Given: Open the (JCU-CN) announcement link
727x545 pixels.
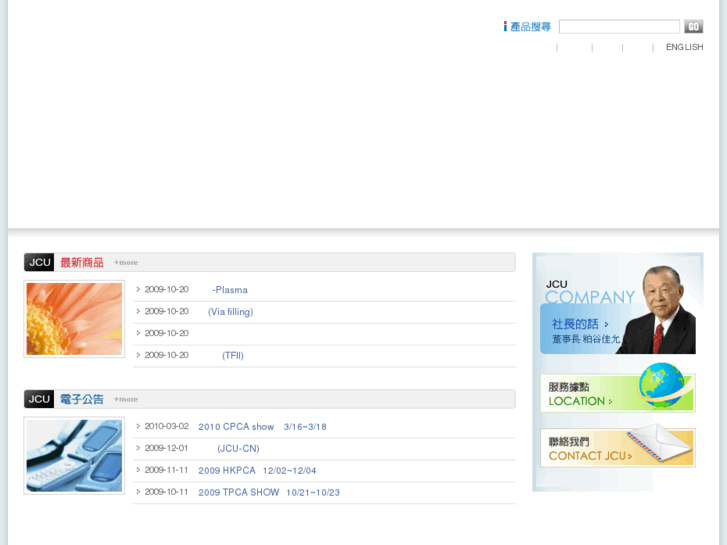Looking at the screenshot, I should click(238, 449).
